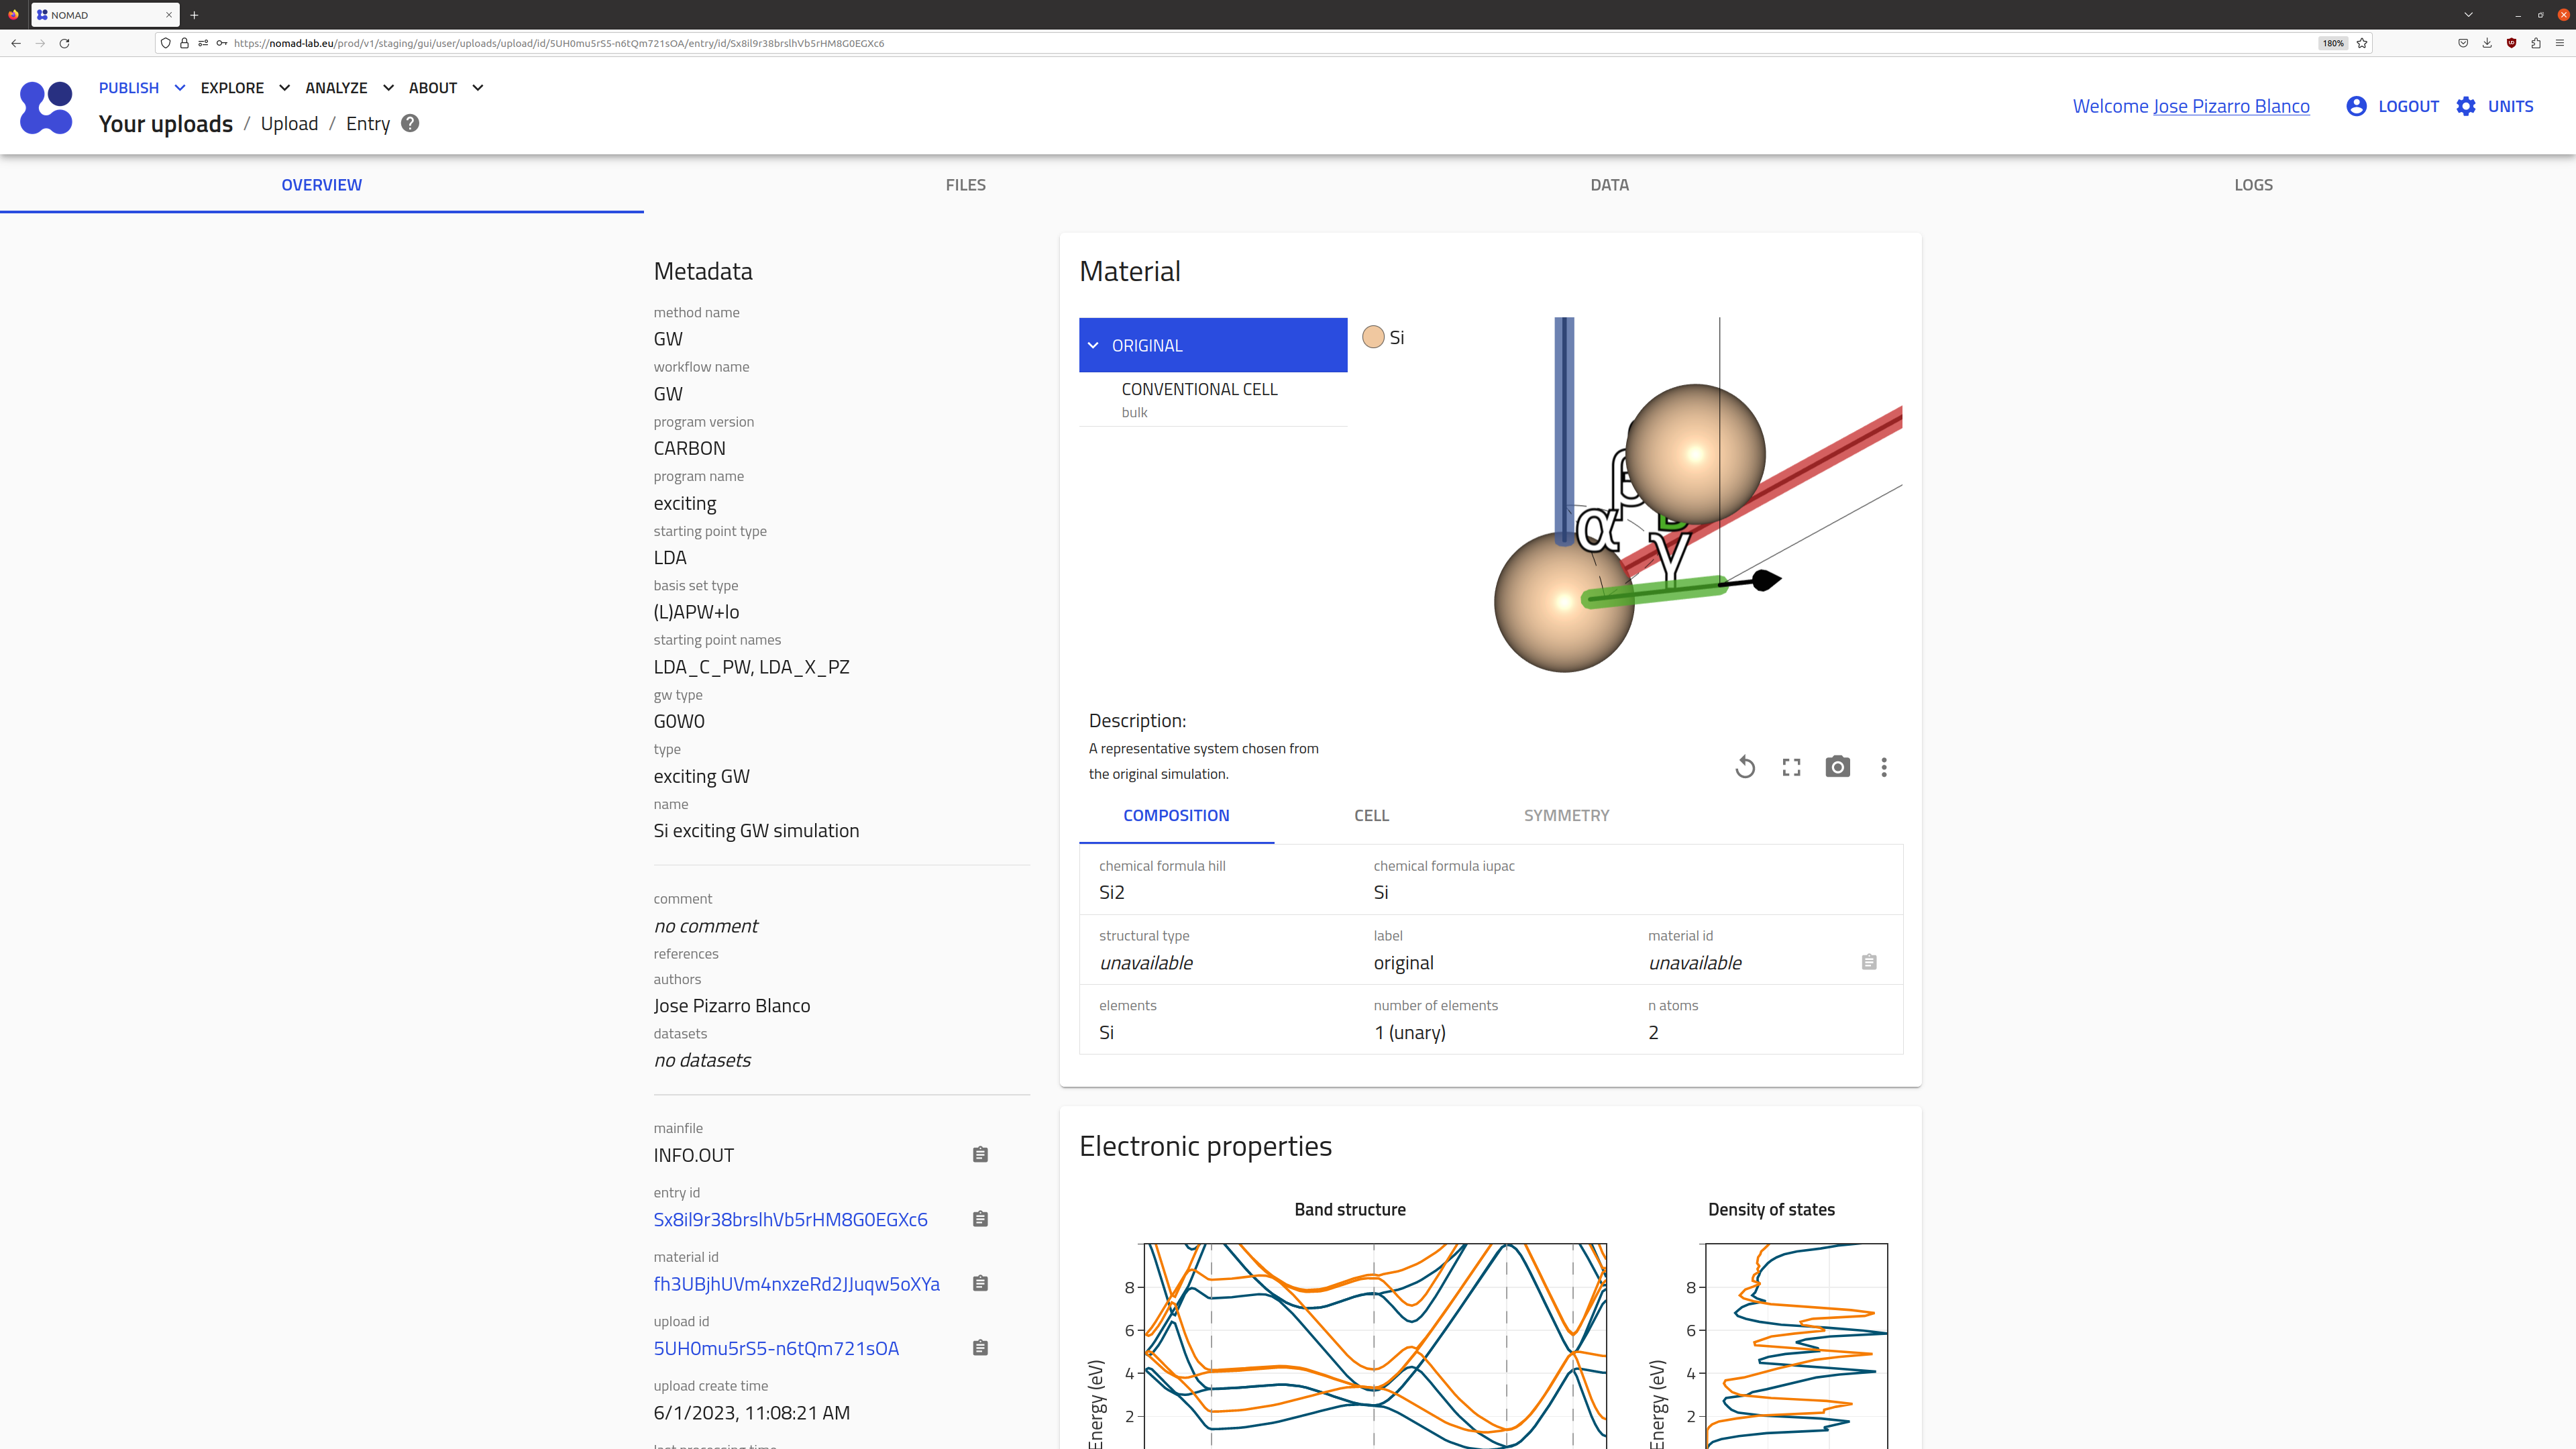The image size is (2576, 1449).
Task: Select the COMPOSITION tab
Action: [1176, 815]
